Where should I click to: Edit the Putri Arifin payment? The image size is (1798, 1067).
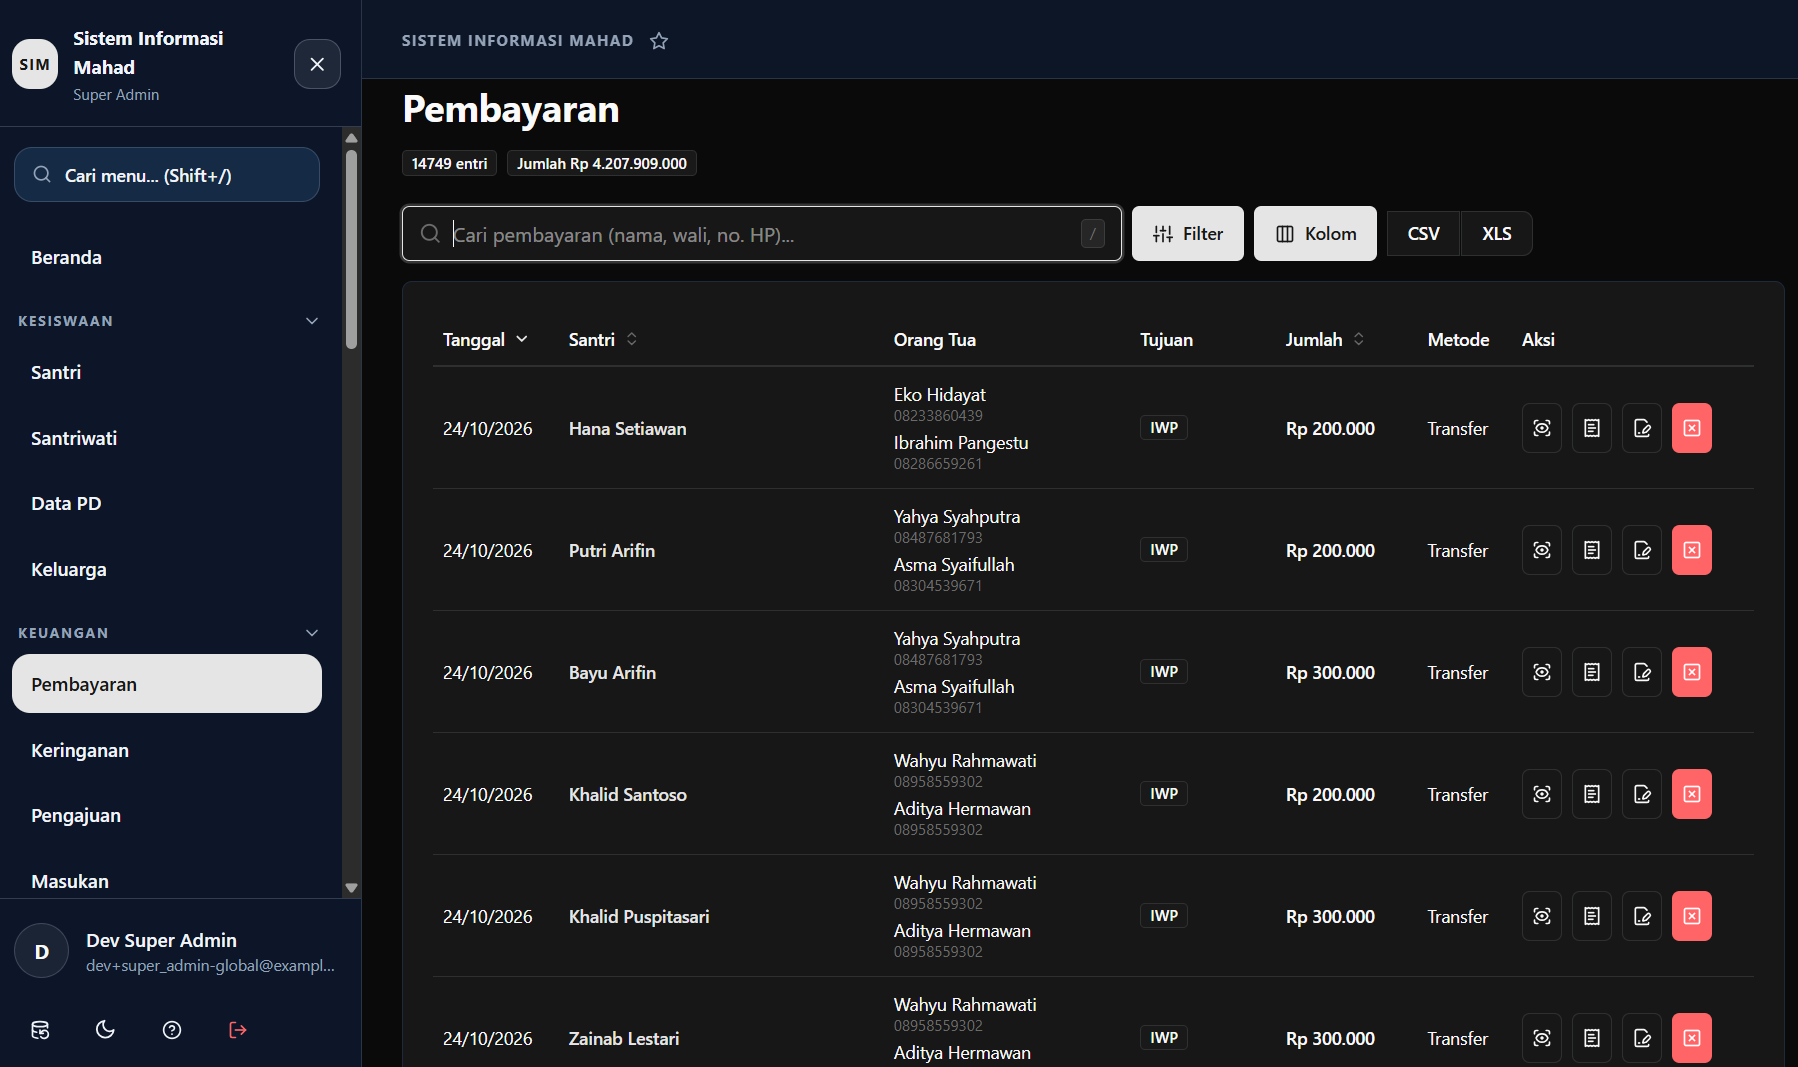coord(1642,550)
